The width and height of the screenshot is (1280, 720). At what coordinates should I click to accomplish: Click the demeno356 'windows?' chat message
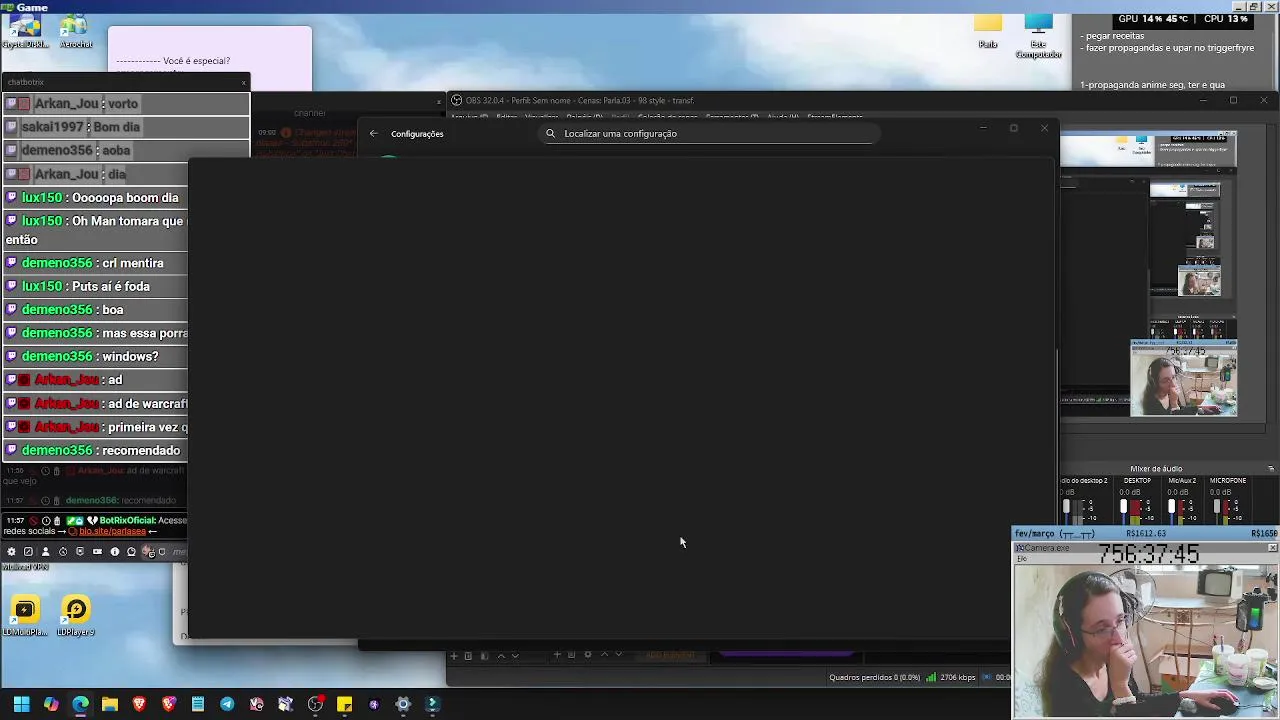click(x=96, y=356)
